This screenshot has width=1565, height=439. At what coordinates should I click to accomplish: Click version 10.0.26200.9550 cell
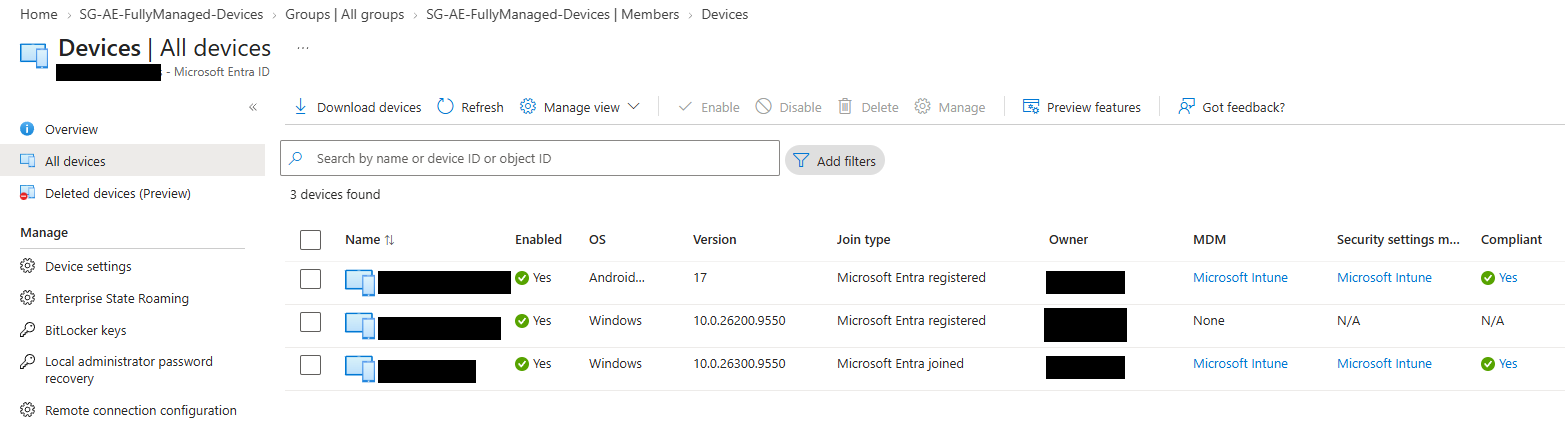click(739, 321)
